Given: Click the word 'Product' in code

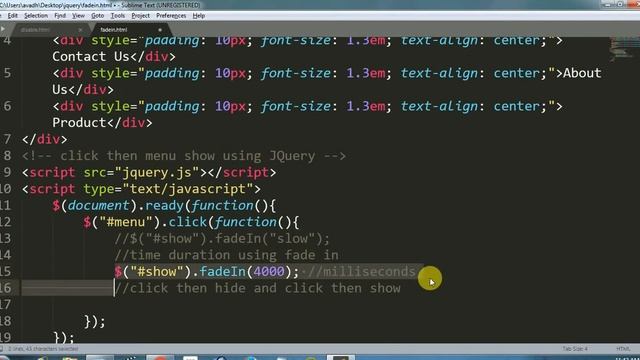Looking at the screenshot, I should [x=79, y=122].
